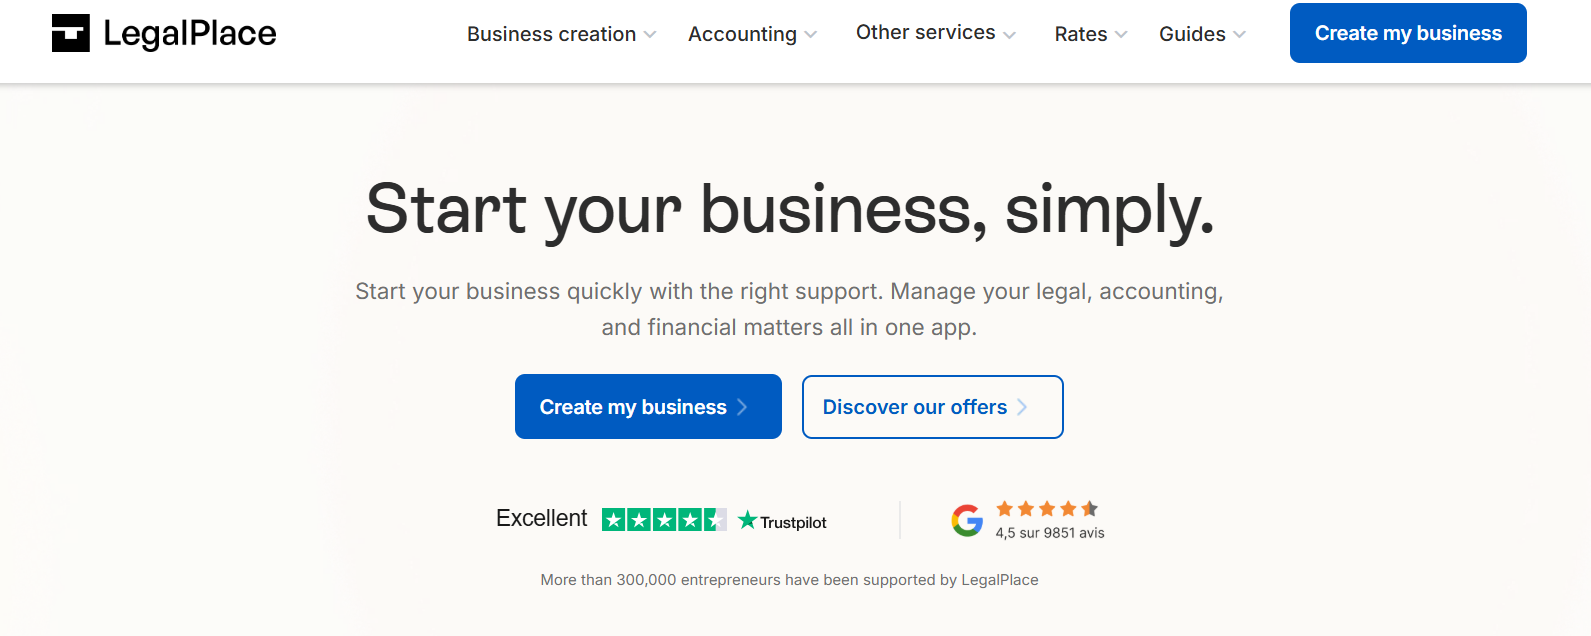Image resolution: width=1591 pixels, height=636 pixels.
Task: Click the Excellent Trustpilot label
Action: [542, 518]
